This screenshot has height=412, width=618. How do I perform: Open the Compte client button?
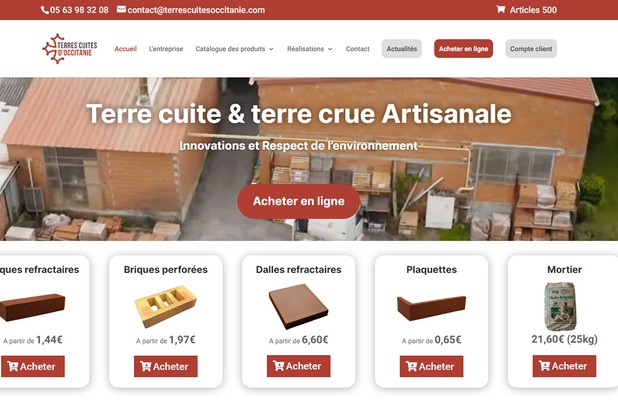pyautogui.click(x=531, y=48)
